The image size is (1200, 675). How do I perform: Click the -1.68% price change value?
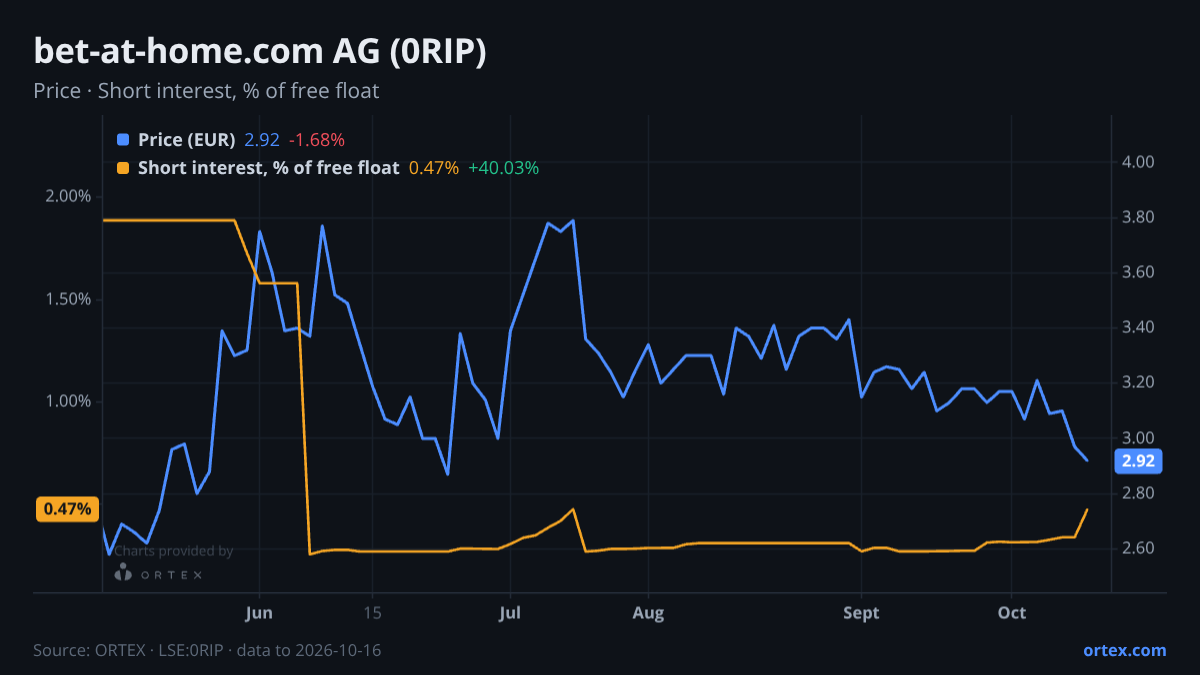(316, 140)
